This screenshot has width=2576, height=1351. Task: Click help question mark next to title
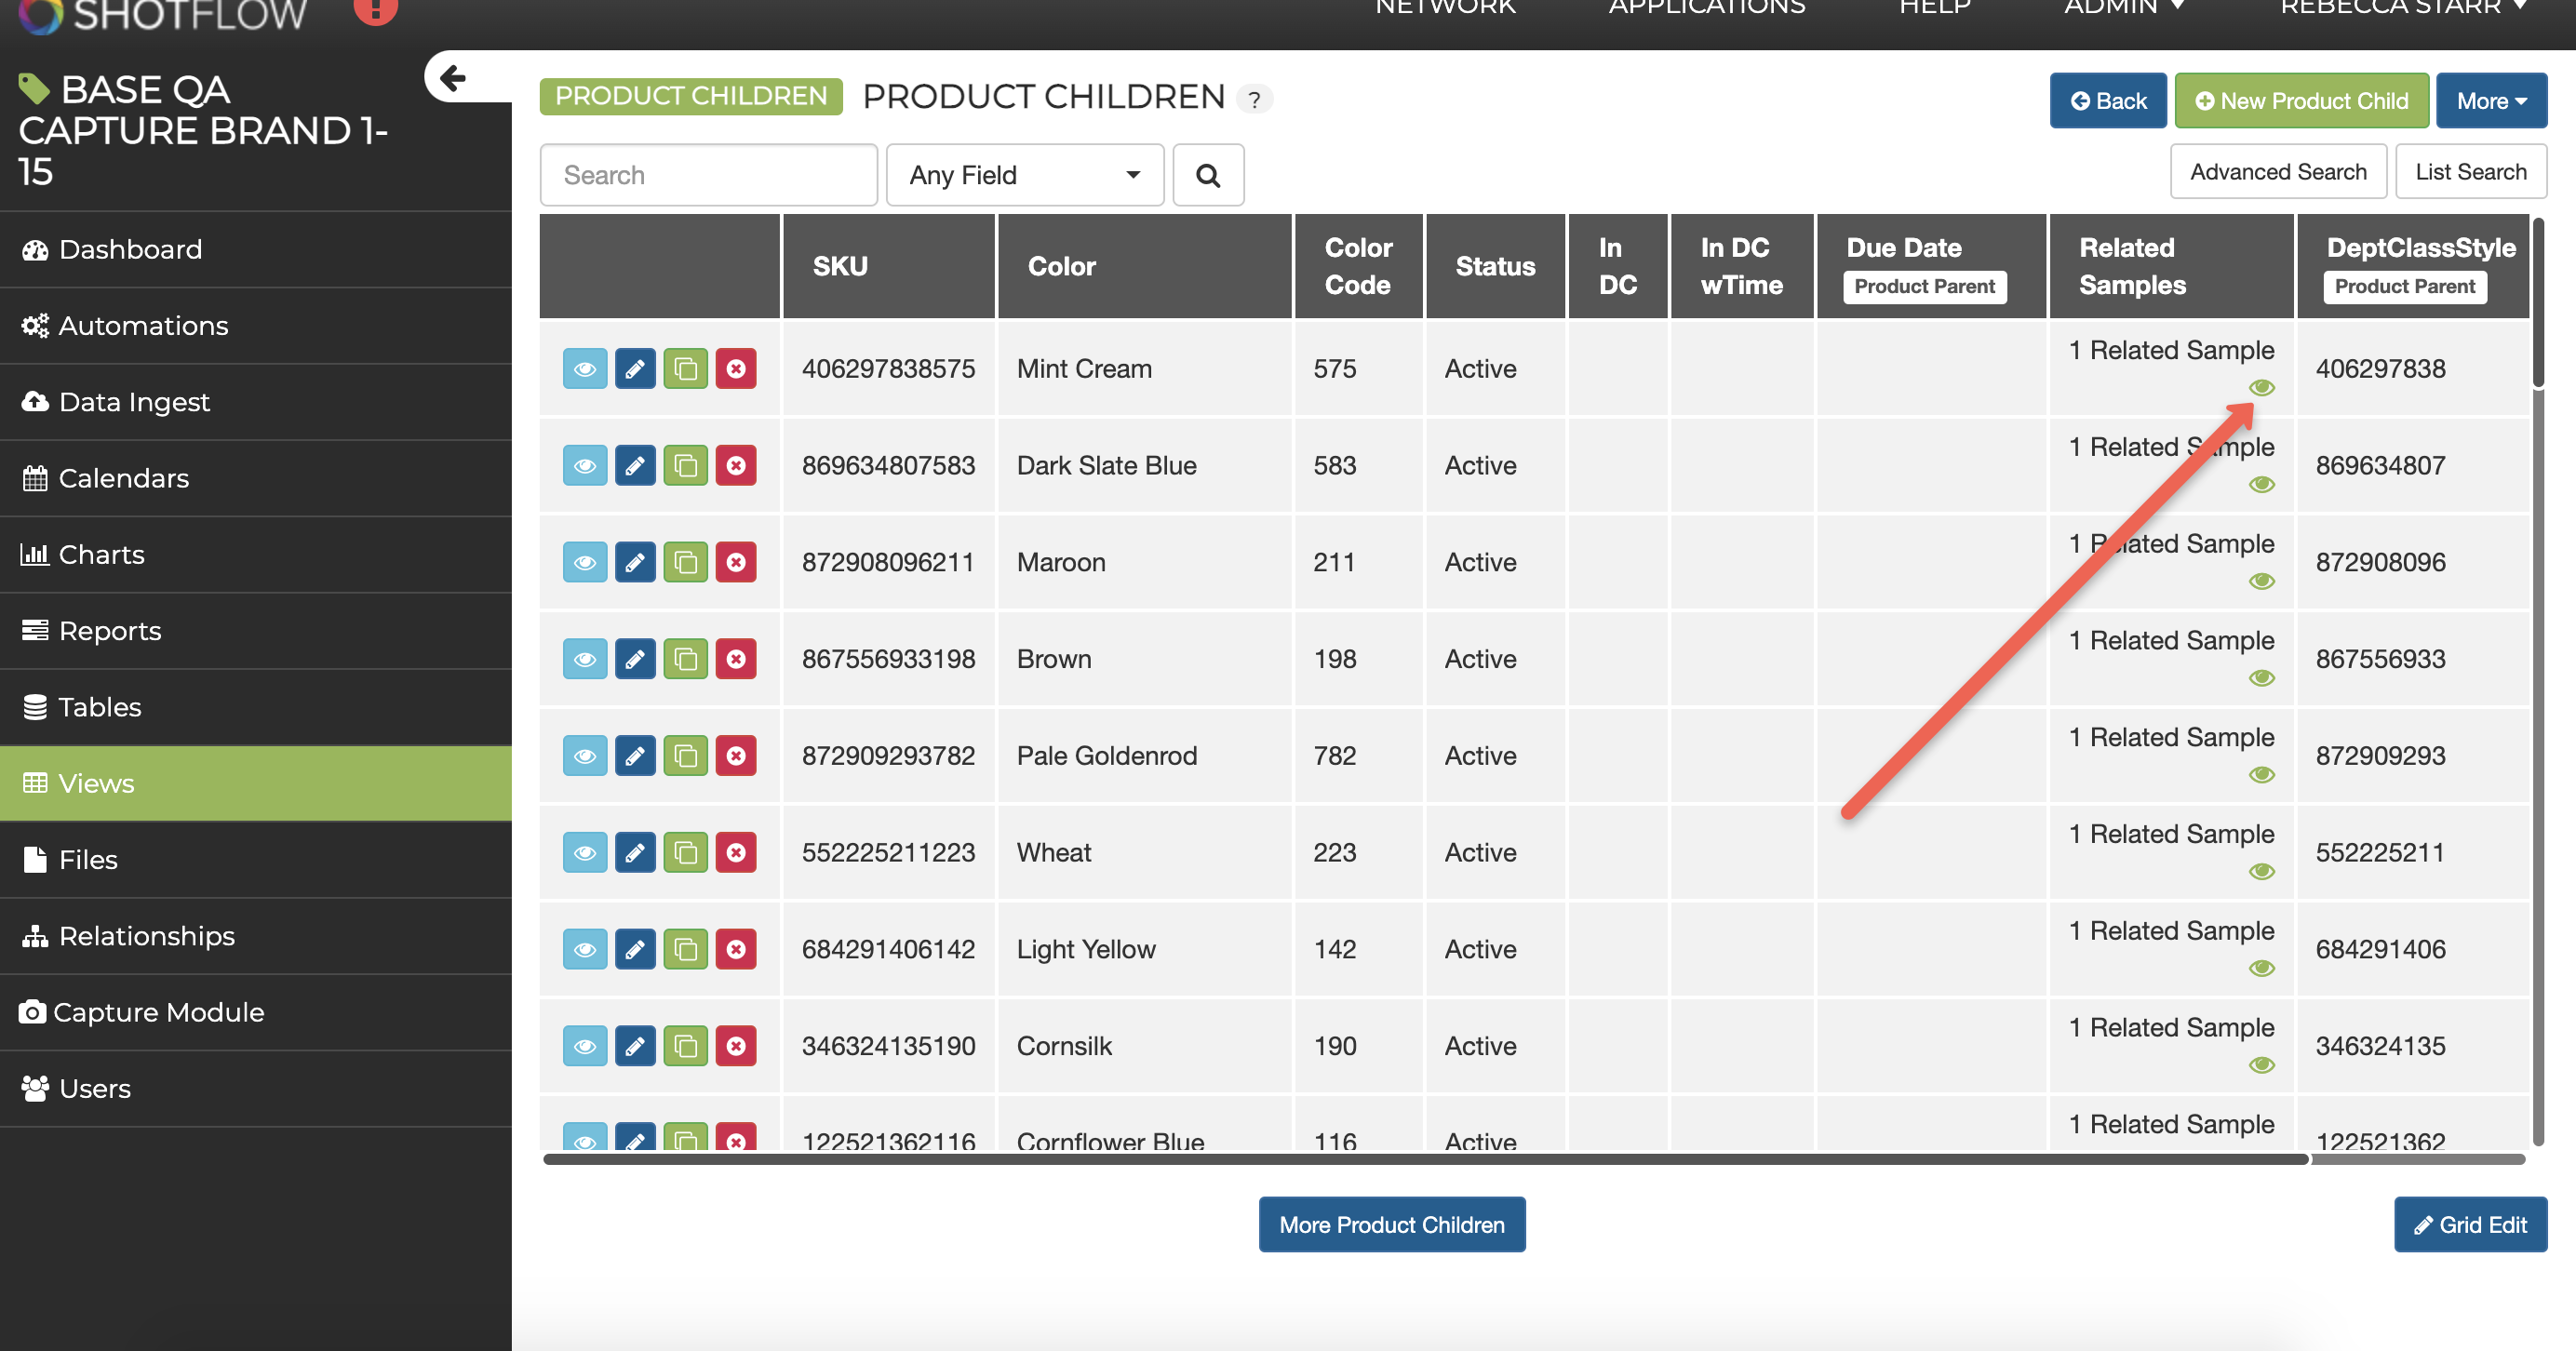(1254, 99)
